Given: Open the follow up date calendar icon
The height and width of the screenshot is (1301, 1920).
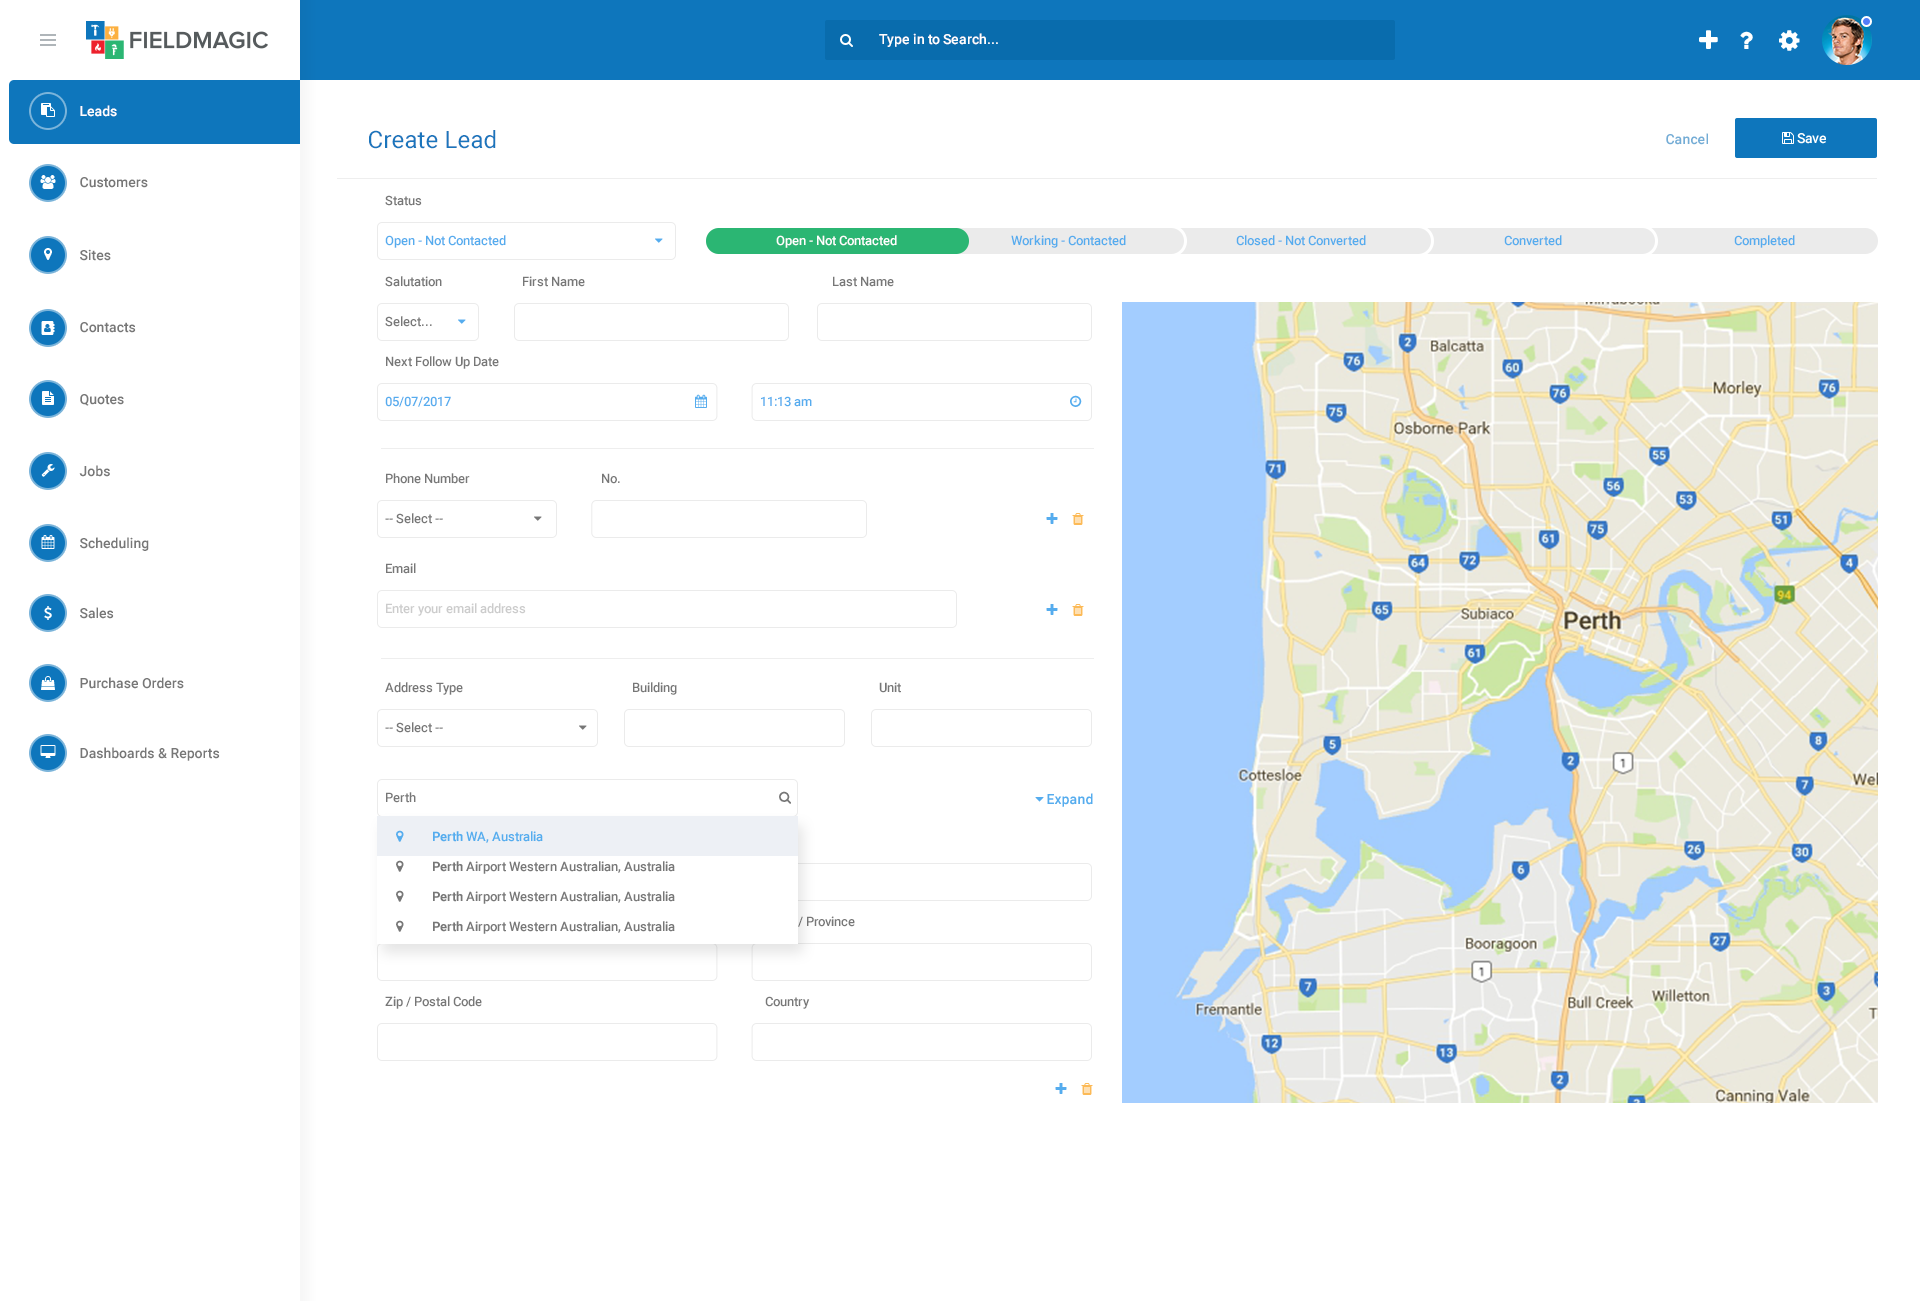Looking at the screenshot, I should 701,402.
